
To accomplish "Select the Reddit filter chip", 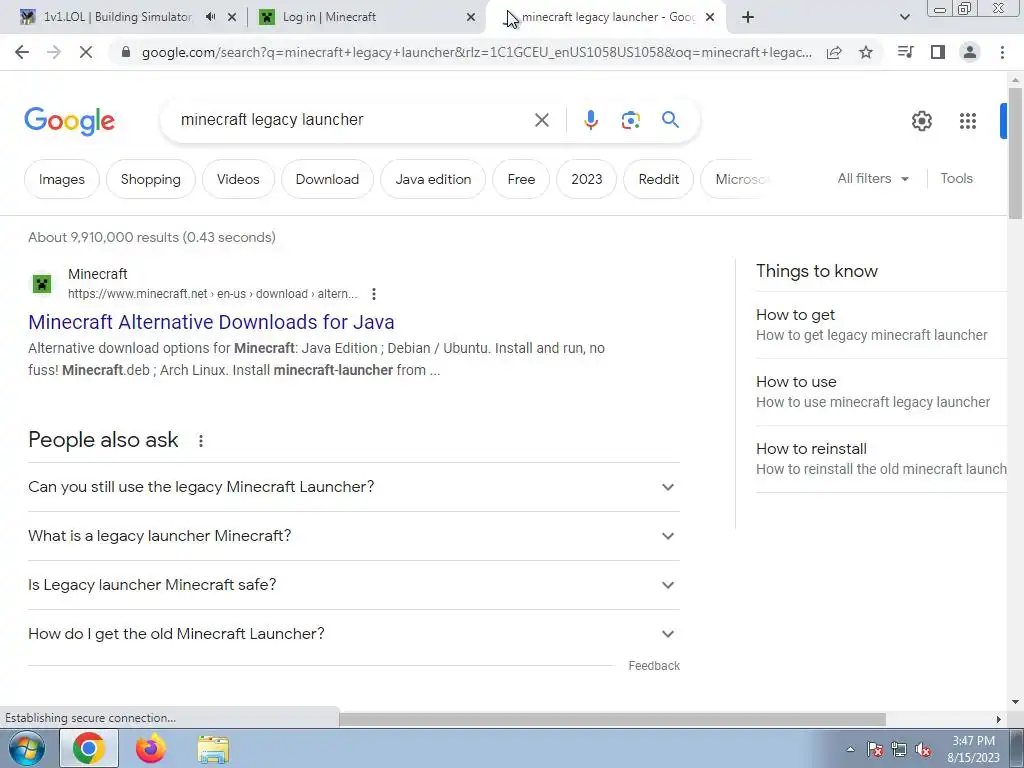I will point(659,179).
